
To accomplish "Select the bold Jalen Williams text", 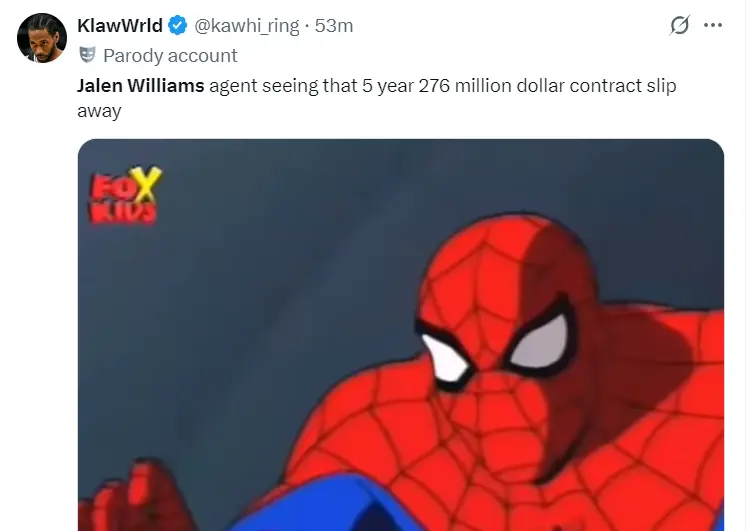I will (141, 86).
